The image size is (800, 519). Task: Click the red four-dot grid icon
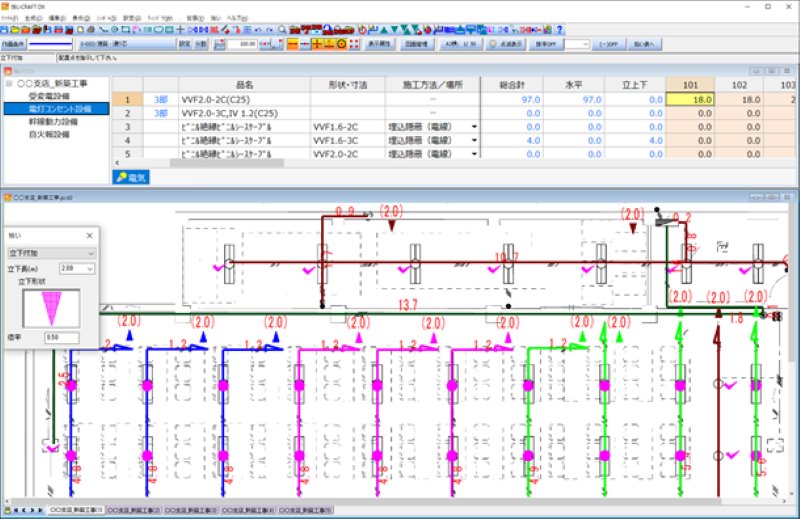355,45
